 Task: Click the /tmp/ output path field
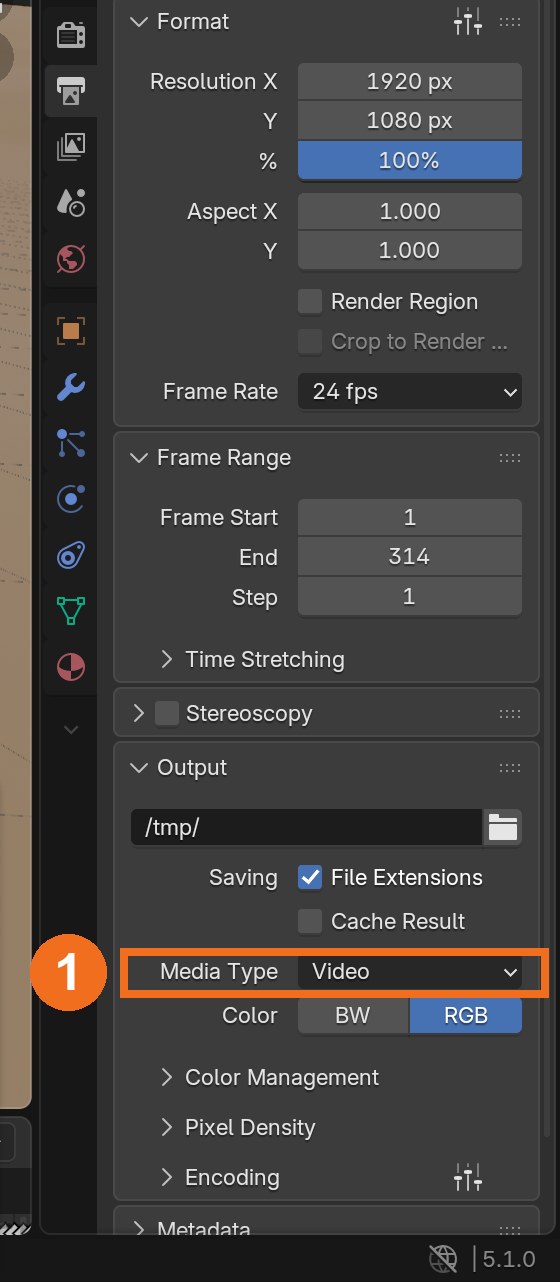[x=307, y=827]
